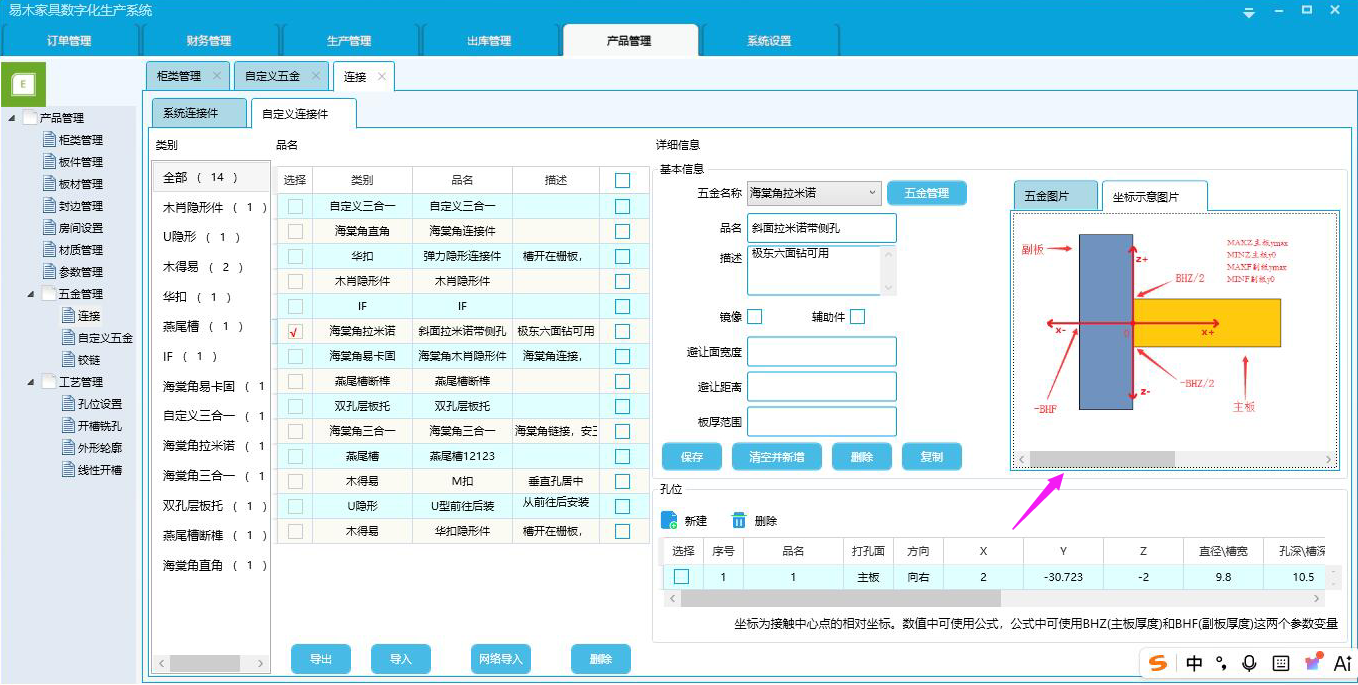
Task: Tick the right-side checkbox of 燕尾槽 row
Action: (x=623, y=456)
